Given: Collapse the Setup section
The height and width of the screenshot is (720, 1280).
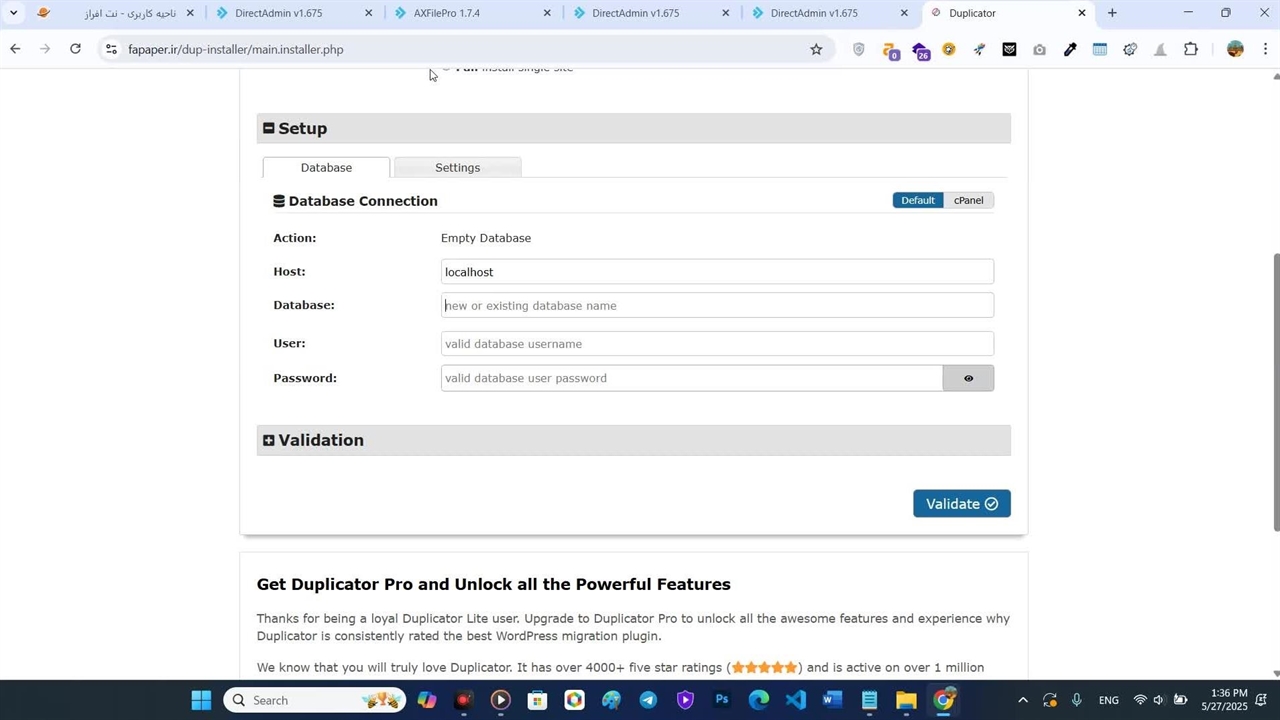Looking at the screenshot, I should click(268, 128).
